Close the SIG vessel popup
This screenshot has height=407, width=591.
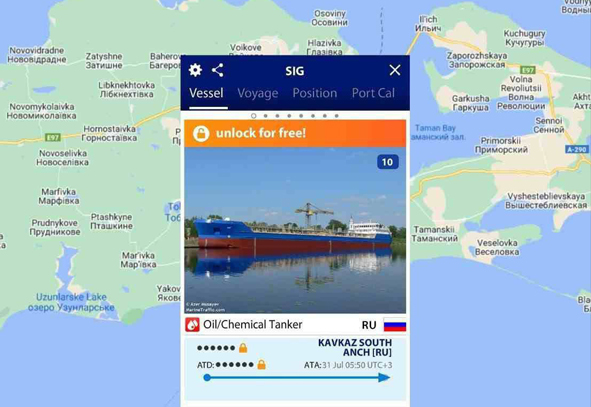click(x=395, y=70)
